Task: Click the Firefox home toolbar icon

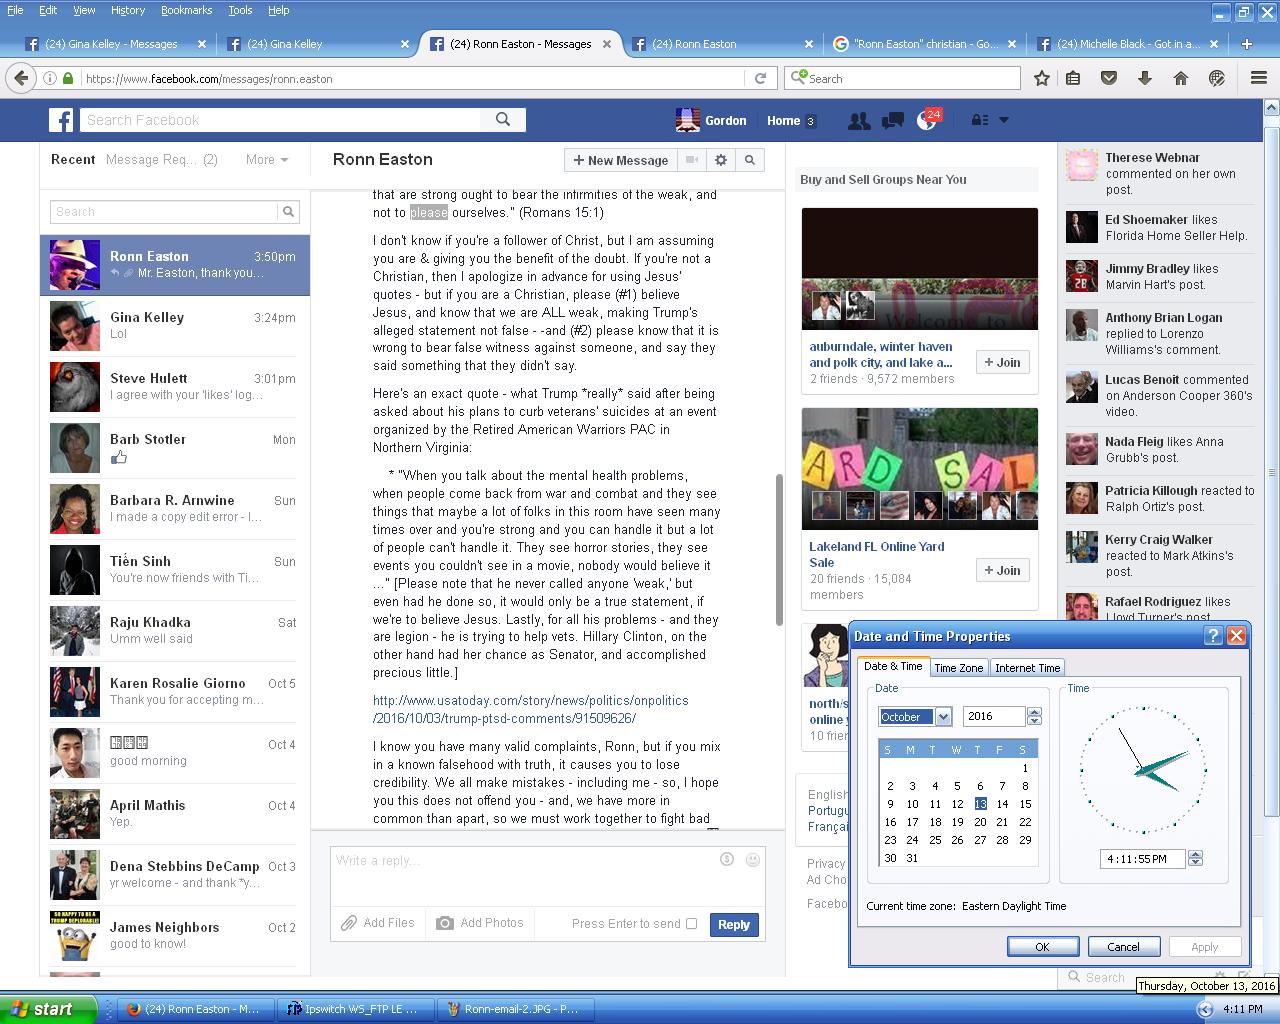Action: click(1180, 78)
